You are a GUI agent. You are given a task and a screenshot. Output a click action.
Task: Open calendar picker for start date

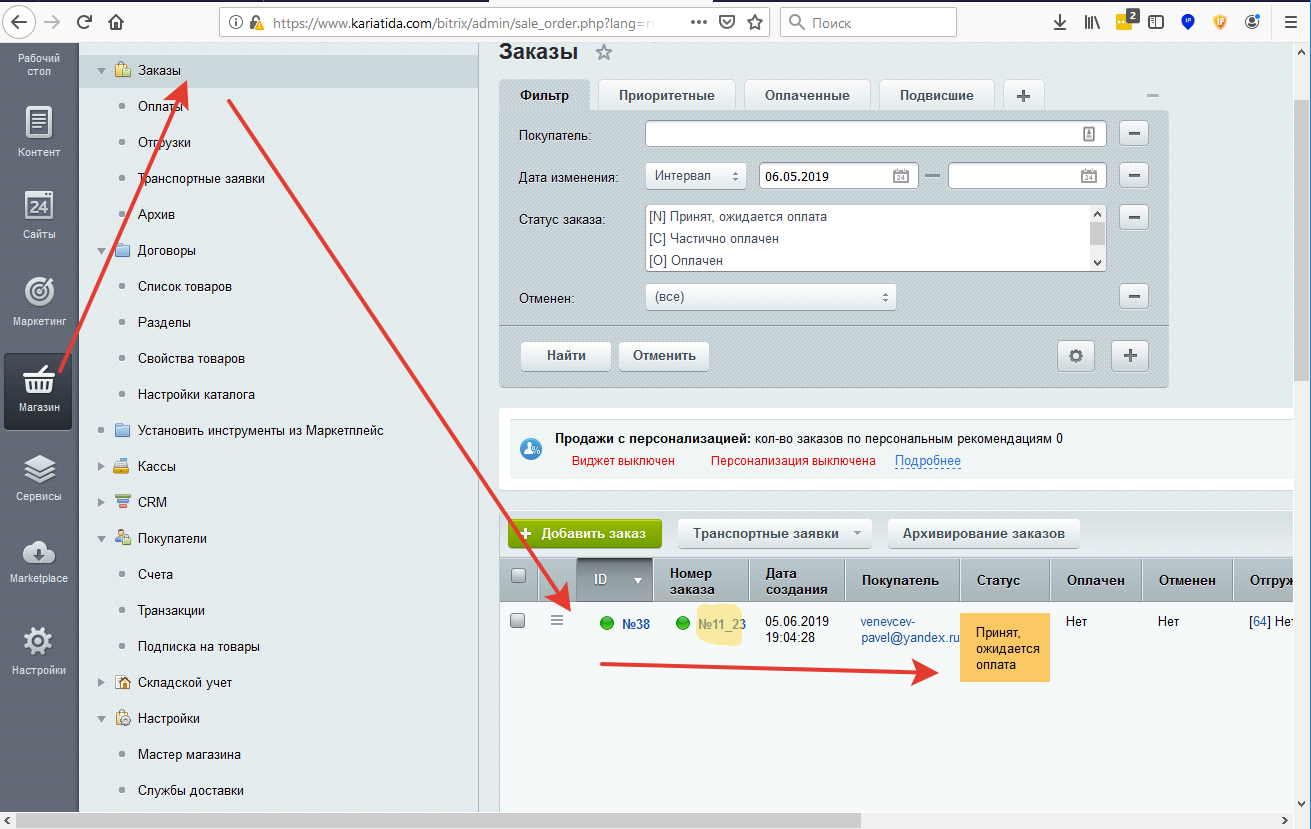tap(900, 176)
